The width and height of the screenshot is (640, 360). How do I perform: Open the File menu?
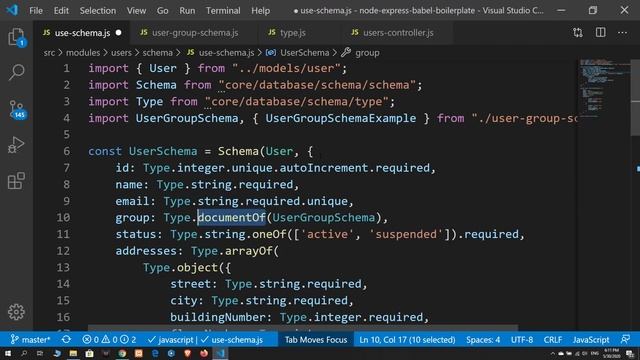click(x=36, y=10)
